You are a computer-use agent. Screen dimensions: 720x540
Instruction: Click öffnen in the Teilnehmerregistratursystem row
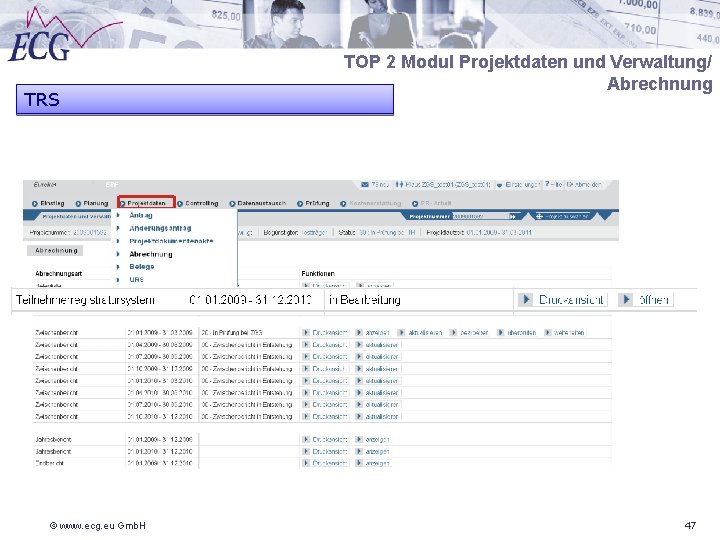point(646,300)
